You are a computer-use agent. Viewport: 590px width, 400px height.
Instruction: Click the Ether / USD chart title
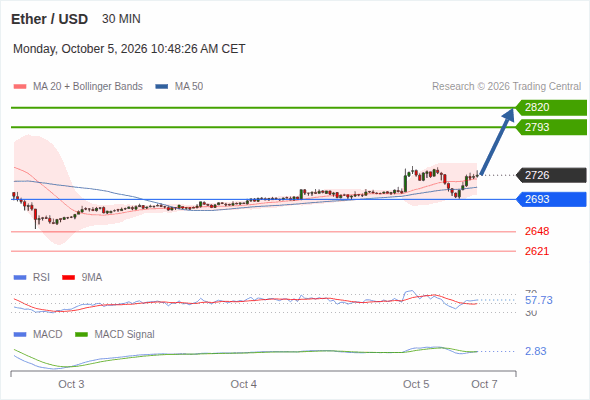pos(49,19)
